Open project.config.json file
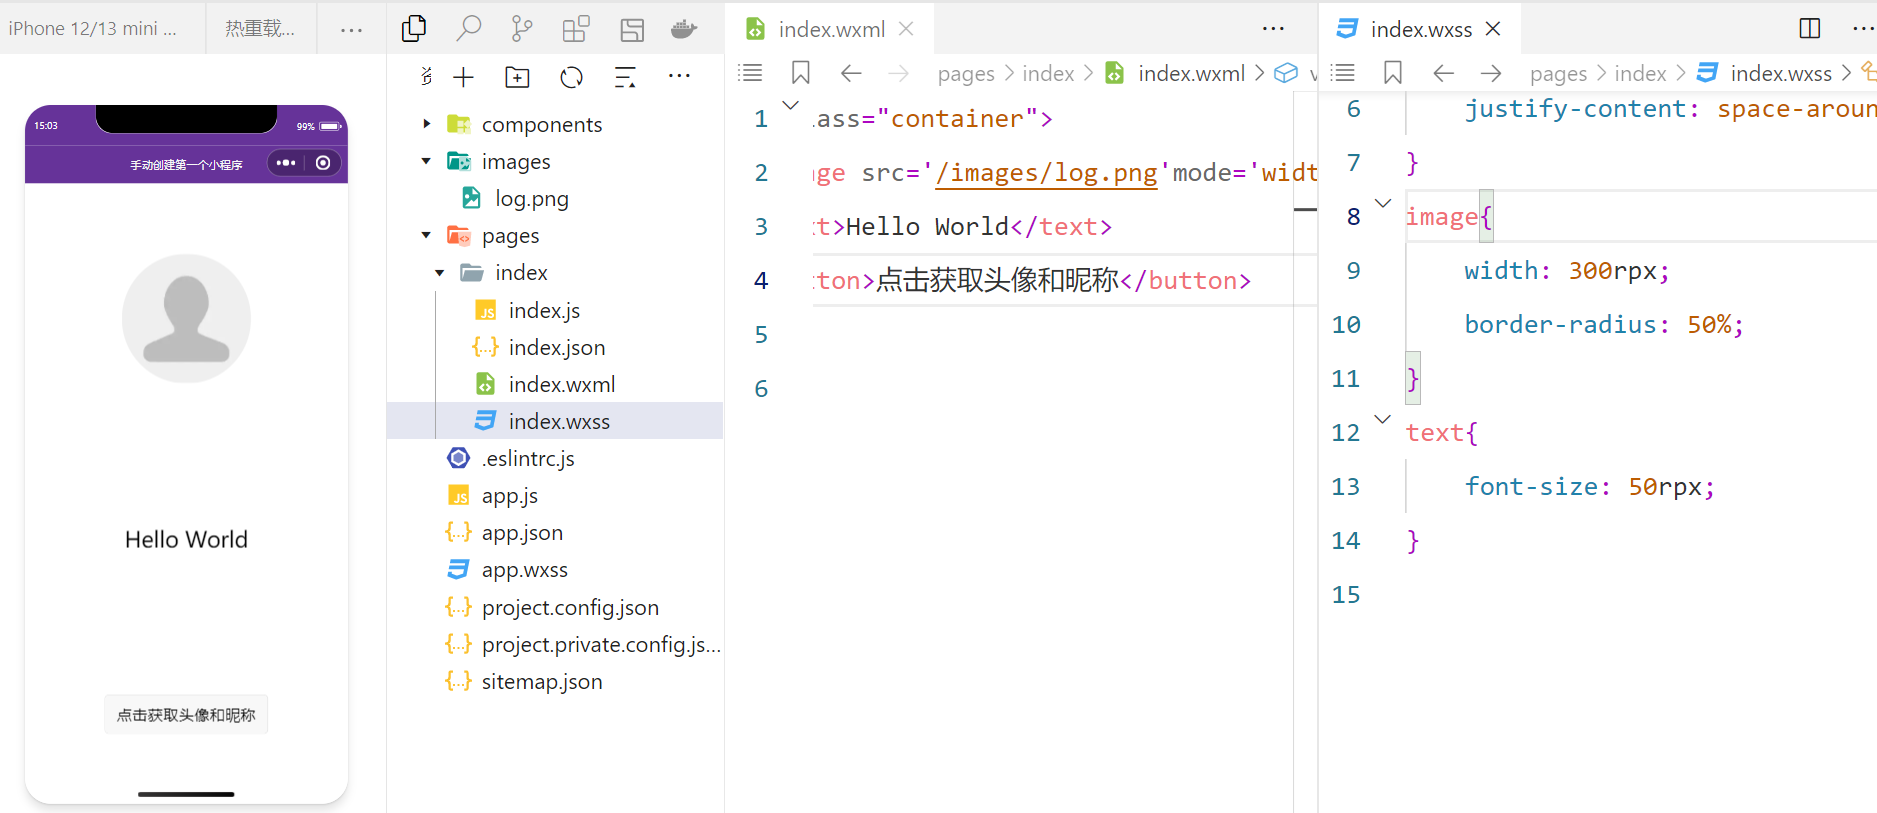The height and width of the screenshot is (813, 1877). click(570, 607)
